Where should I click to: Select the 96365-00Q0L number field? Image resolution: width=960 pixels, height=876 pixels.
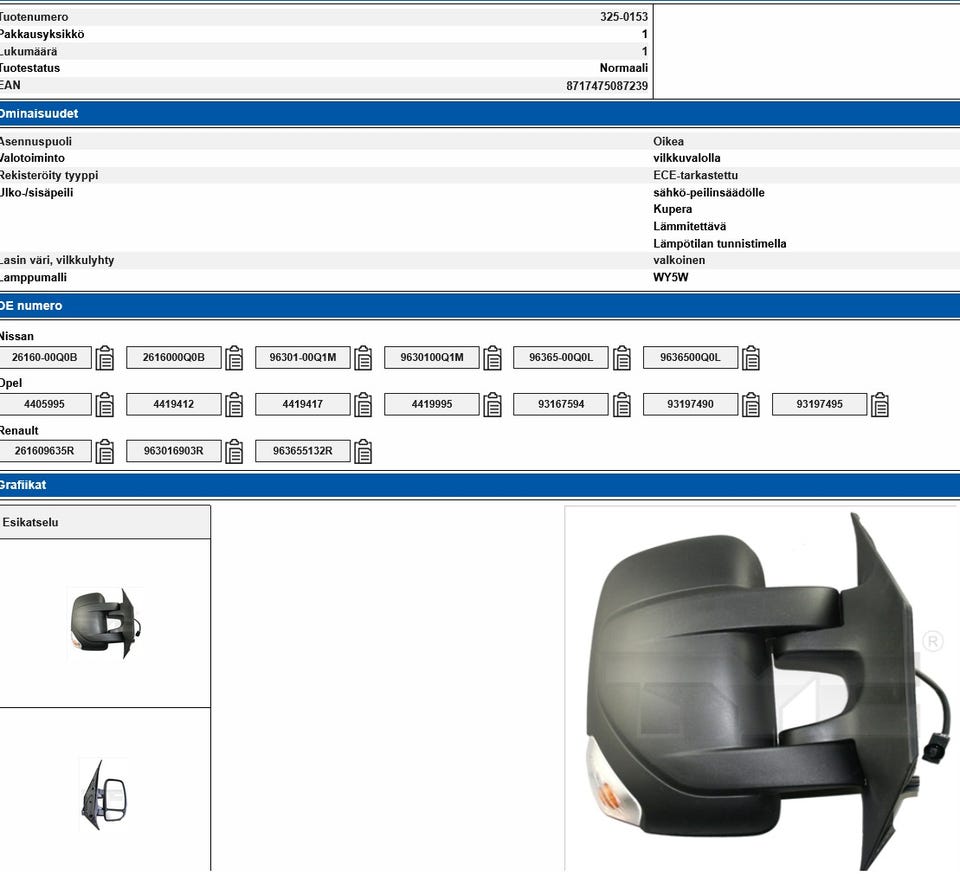pos(561,358)
